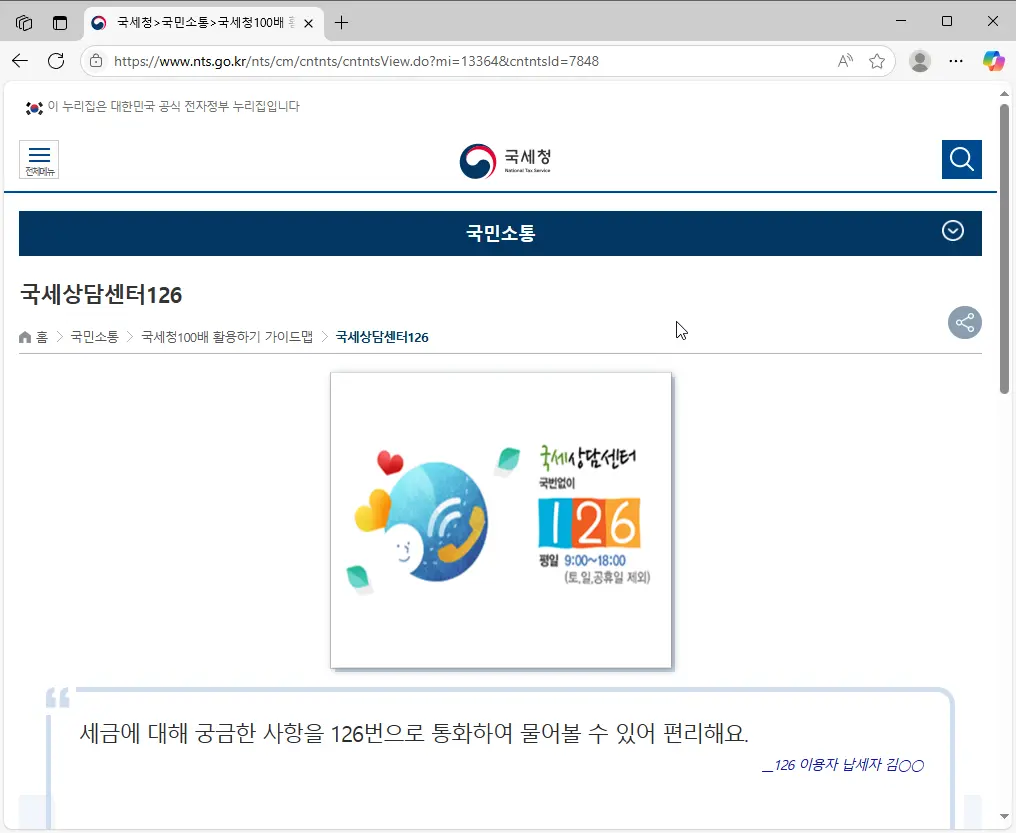This screenshot has width=1016, height=833.
Task: Click the scrollbar down arrow
Action: [x=1004, y=817]
